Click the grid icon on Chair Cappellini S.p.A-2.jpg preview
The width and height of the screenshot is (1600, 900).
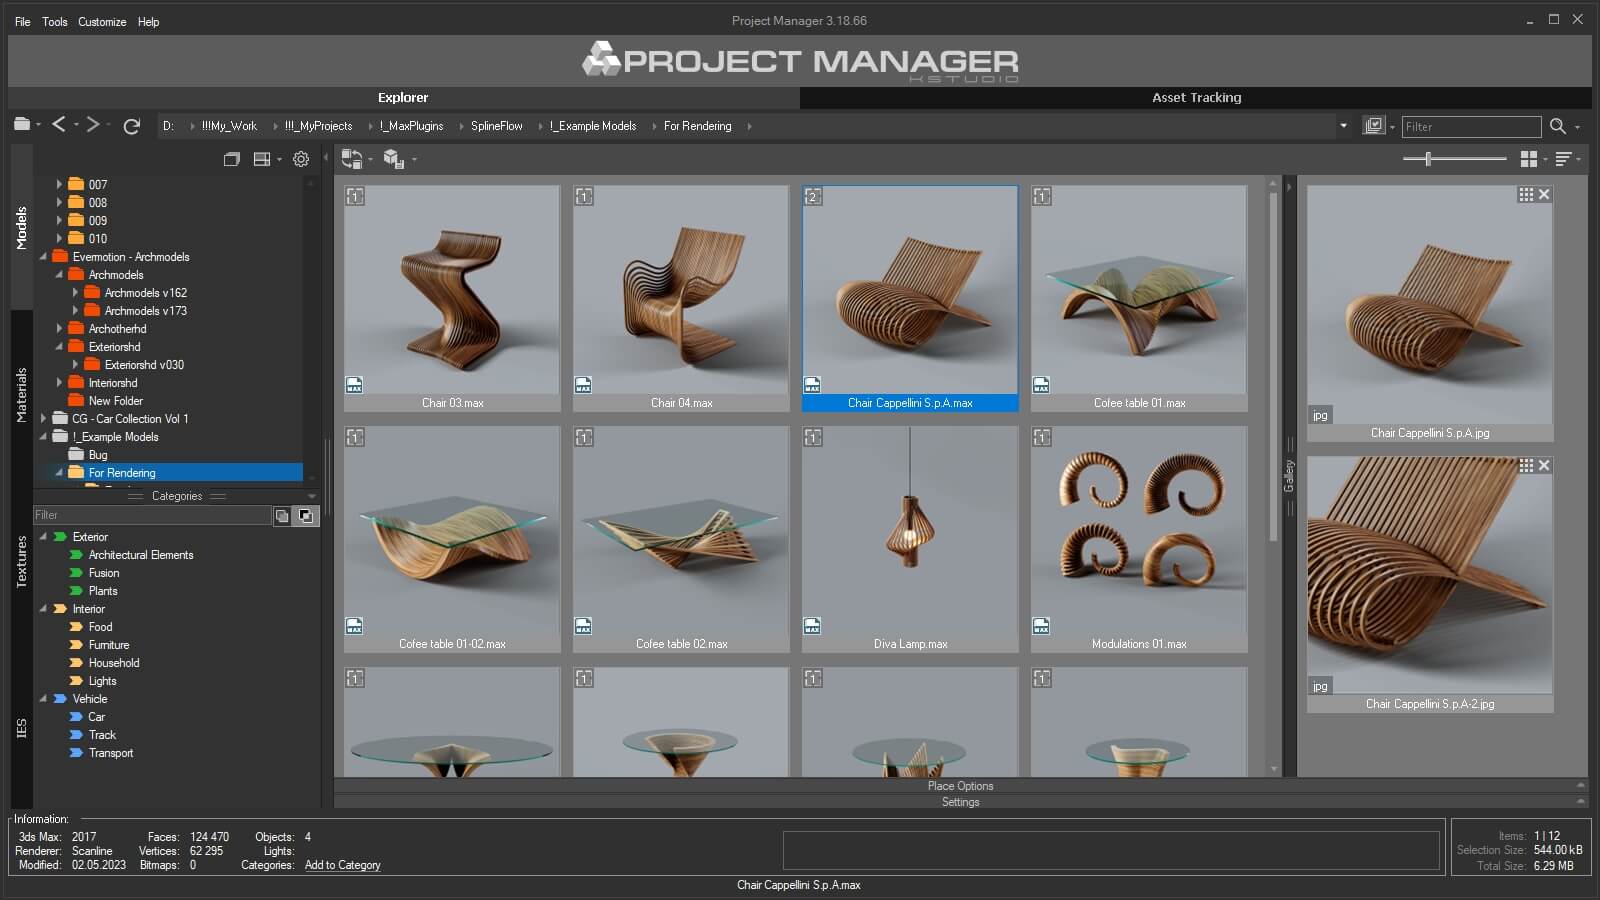pyautogui.click(x=1526, y=466)
